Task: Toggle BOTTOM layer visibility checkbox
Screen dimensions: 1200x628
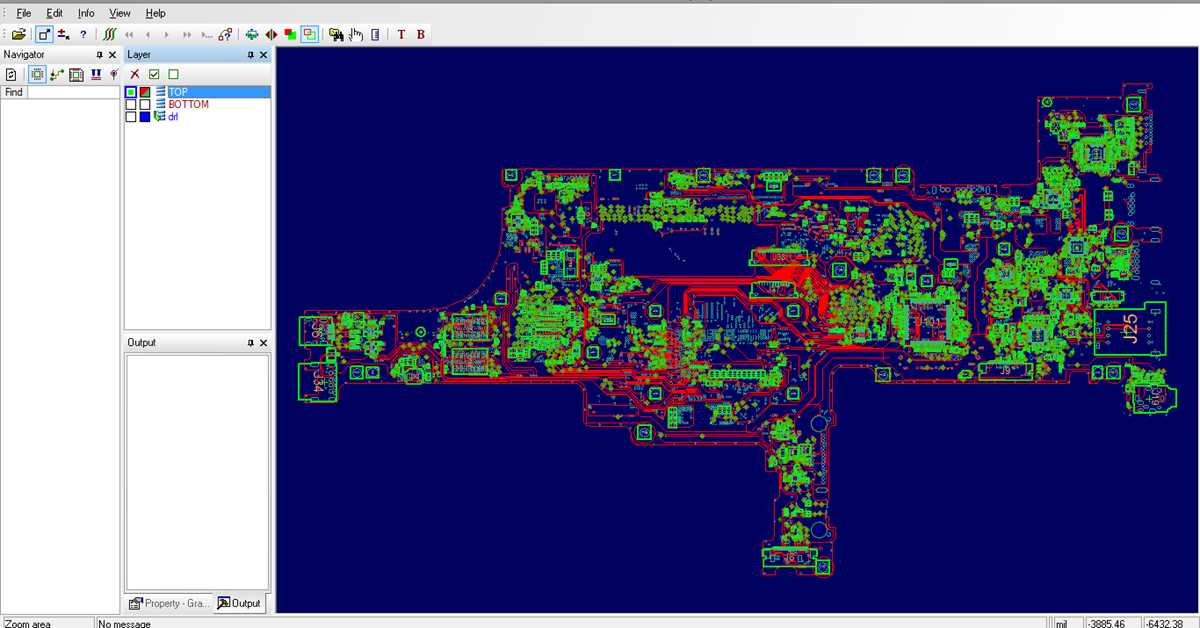Action: coord(131,104)
